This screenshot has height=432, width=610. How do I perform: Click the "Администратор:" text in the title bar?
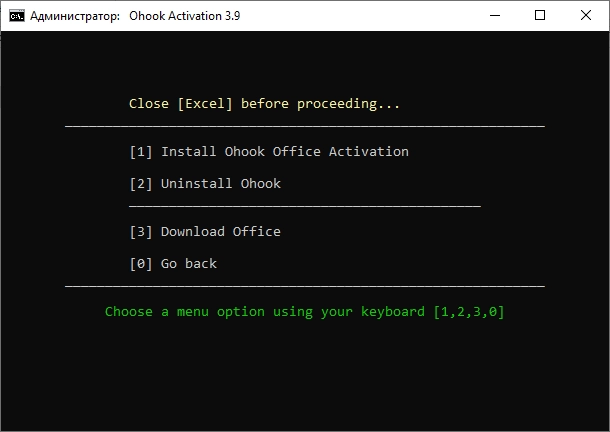[76, 16]
